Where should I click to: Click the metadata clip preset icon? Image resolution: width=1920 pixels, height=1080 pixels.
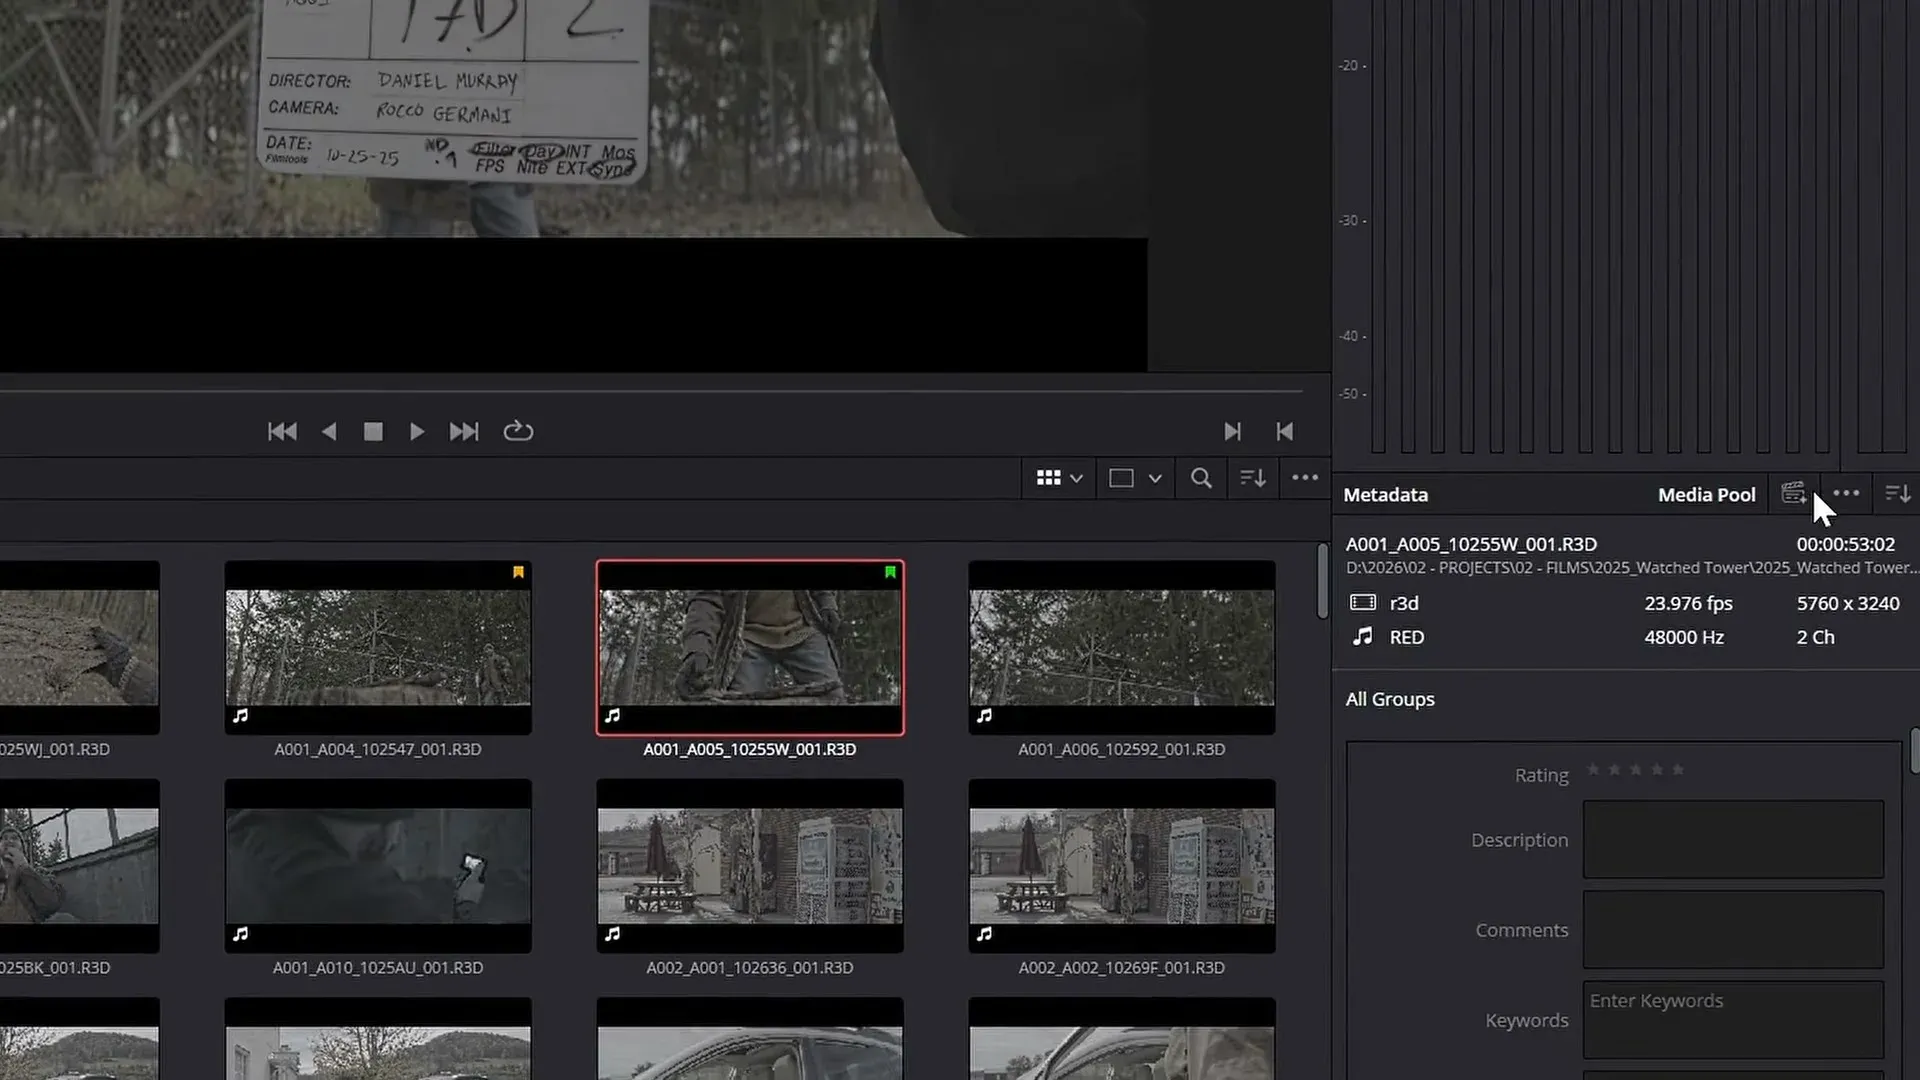click(1793, 493)
